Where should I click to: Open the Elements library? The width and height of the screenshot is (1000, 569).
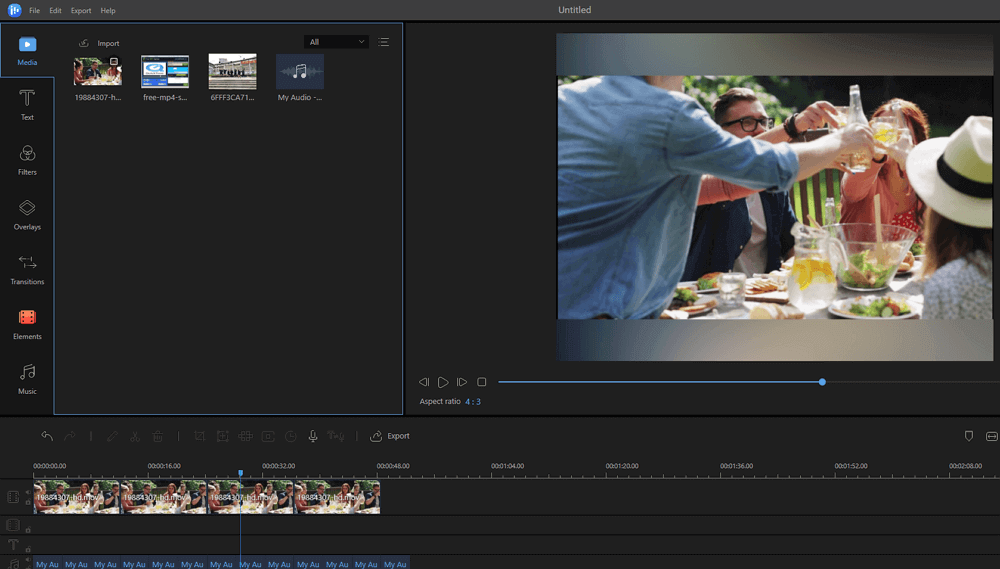27,323
